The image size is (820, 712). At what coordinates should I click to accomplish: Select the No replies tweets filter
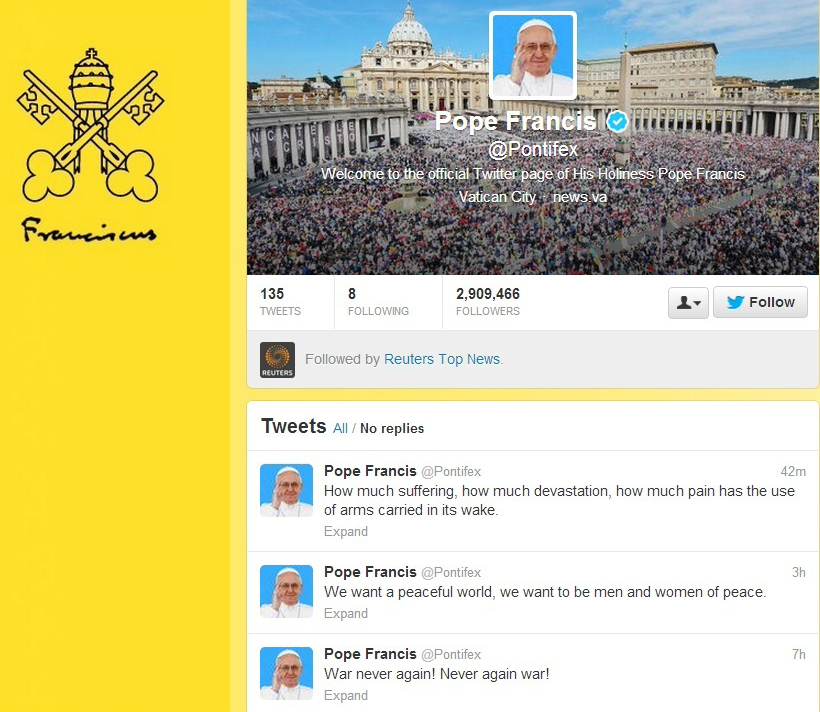(x=392, y=428)
